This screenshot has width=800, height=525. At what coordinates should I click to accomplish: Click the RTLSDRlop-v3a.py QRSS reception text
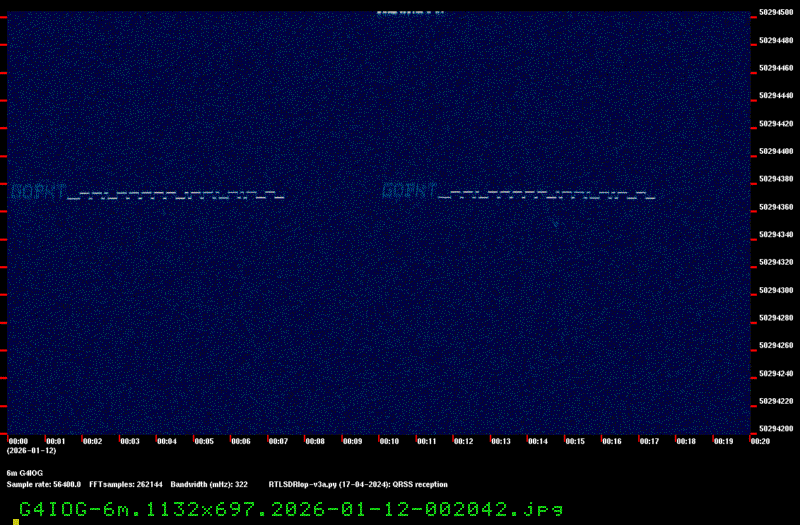coord(358,484)
